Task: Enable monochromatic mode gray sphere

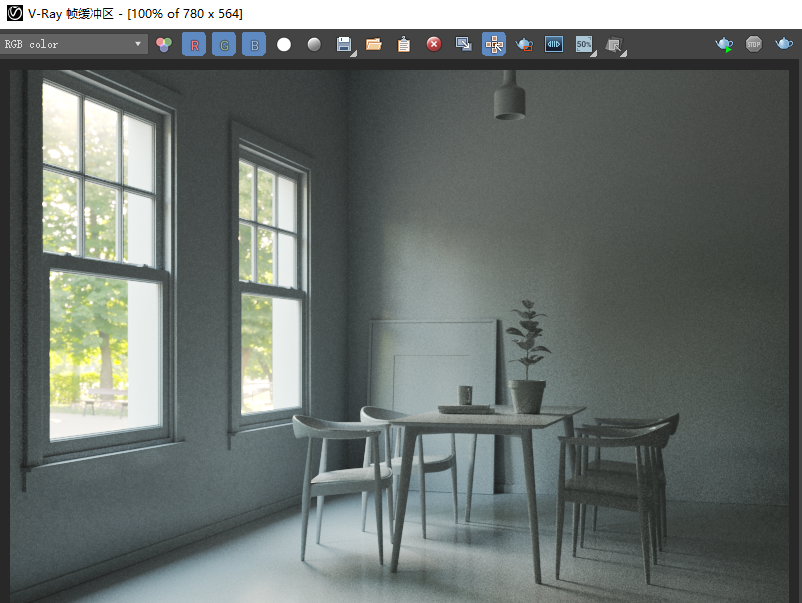Action: pos(314,44)
